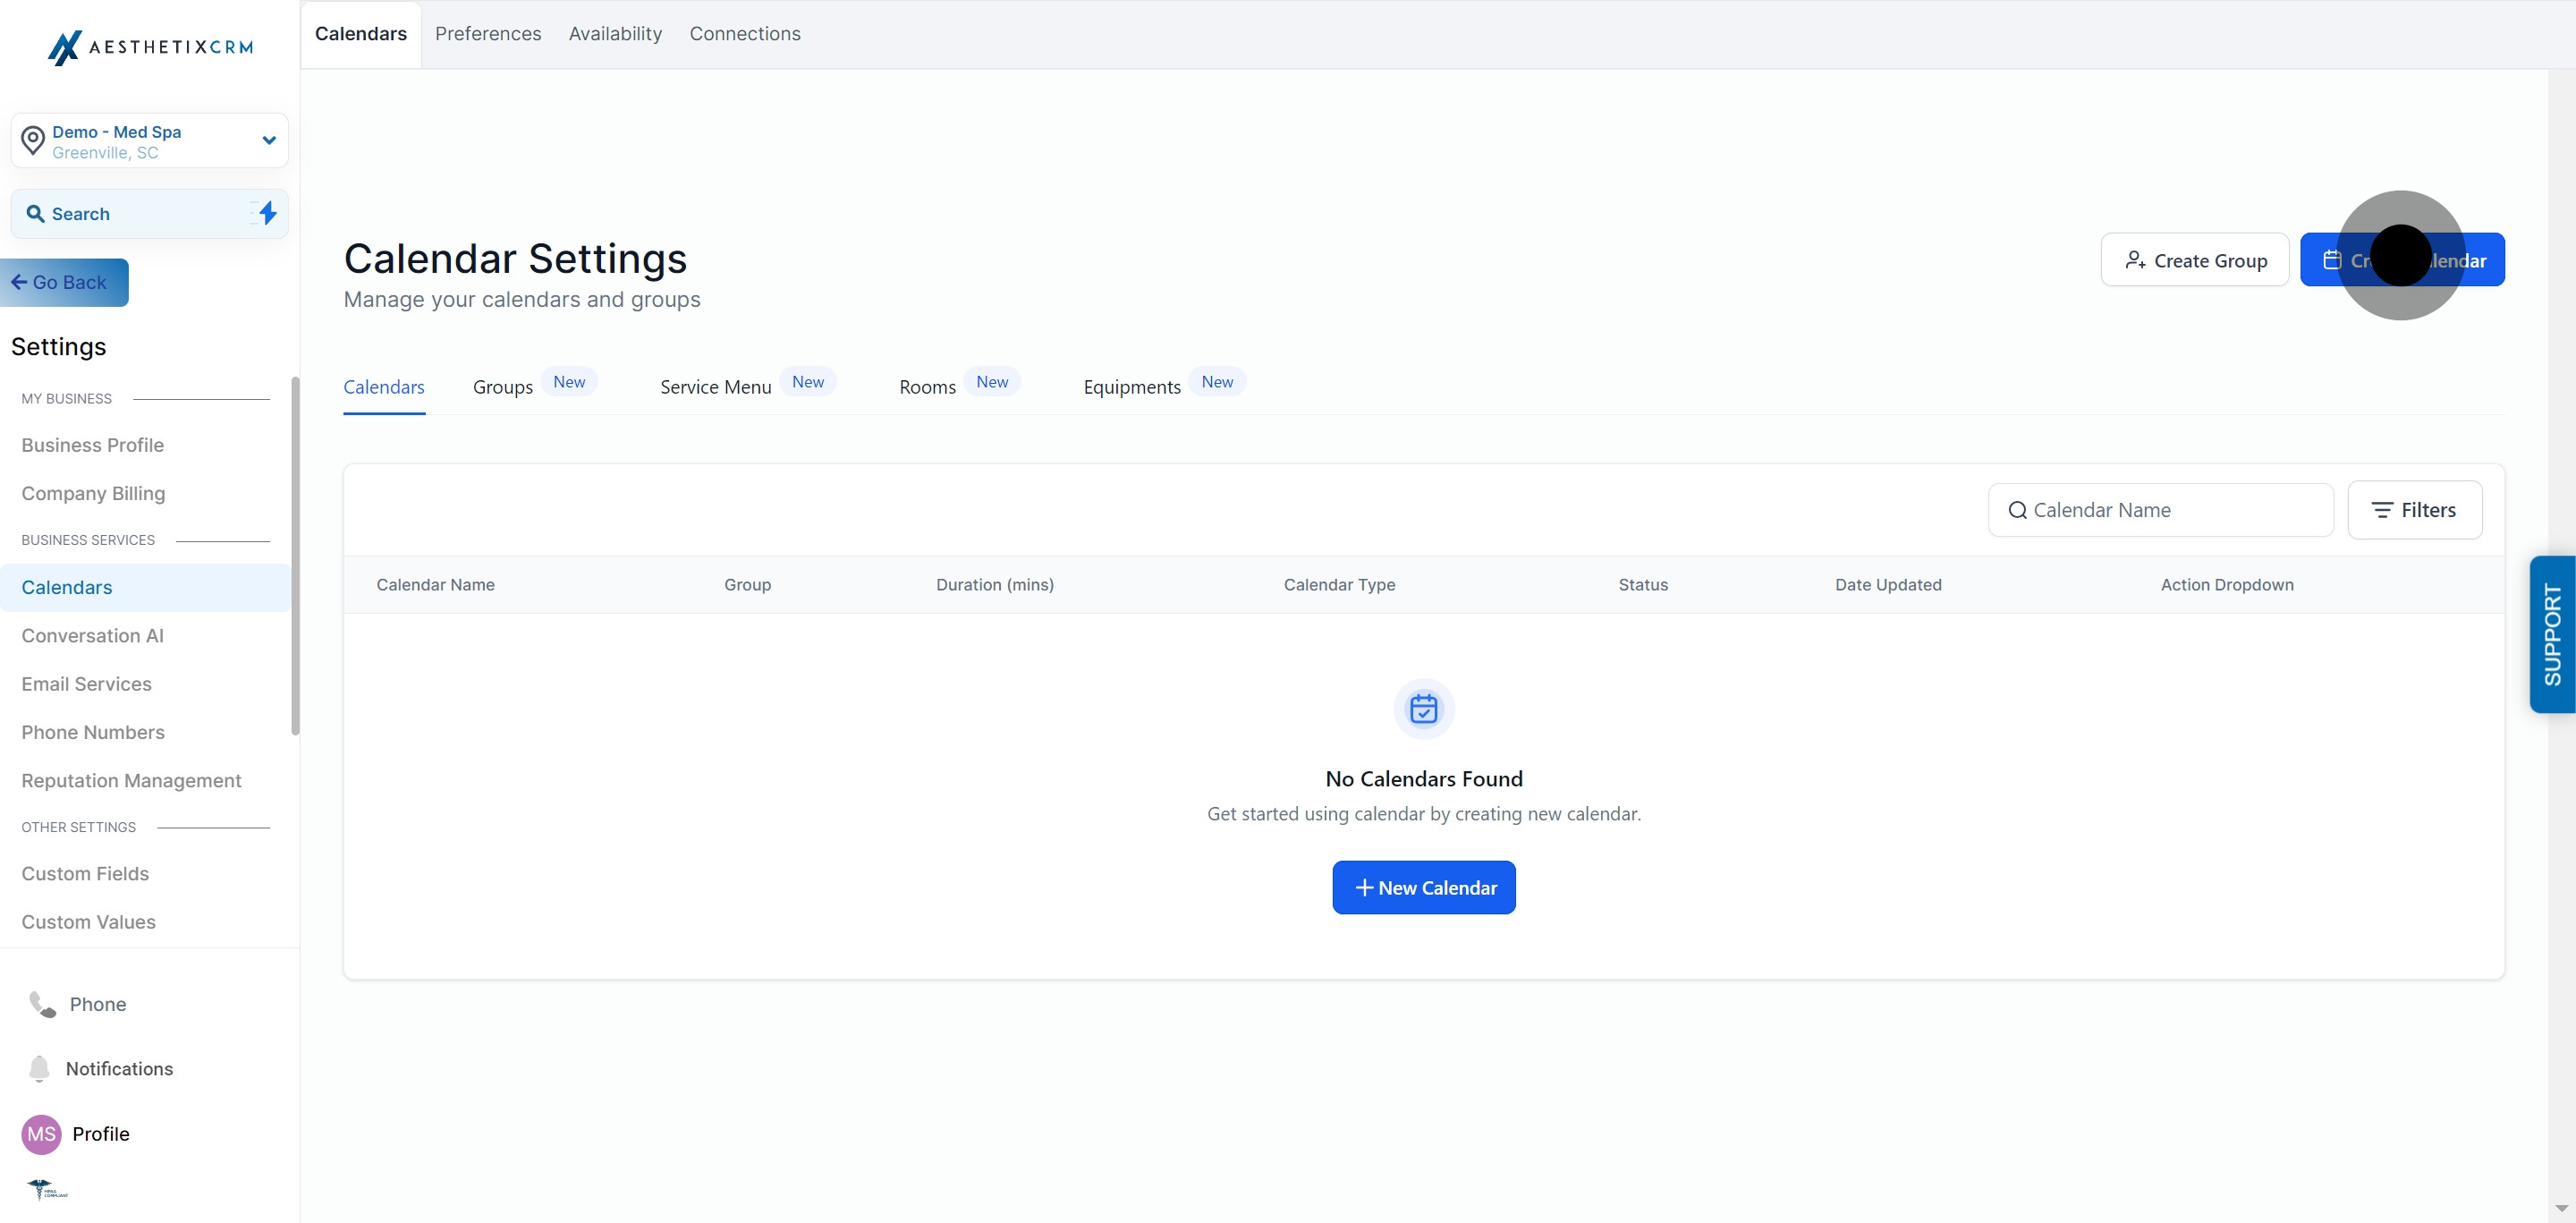Open the Filters dropdown
The width and height of the screenshot is (2576, 1223).
tap(2415, 509)
